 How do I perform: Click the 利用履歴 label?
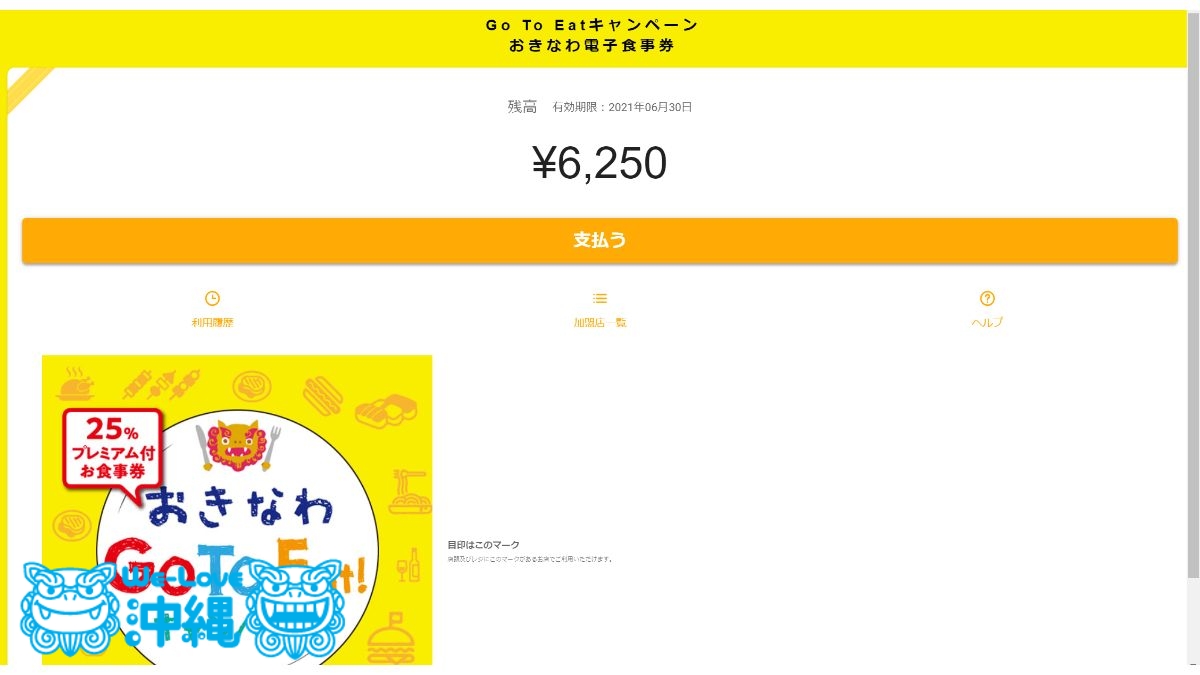click(x=212, y=322)
